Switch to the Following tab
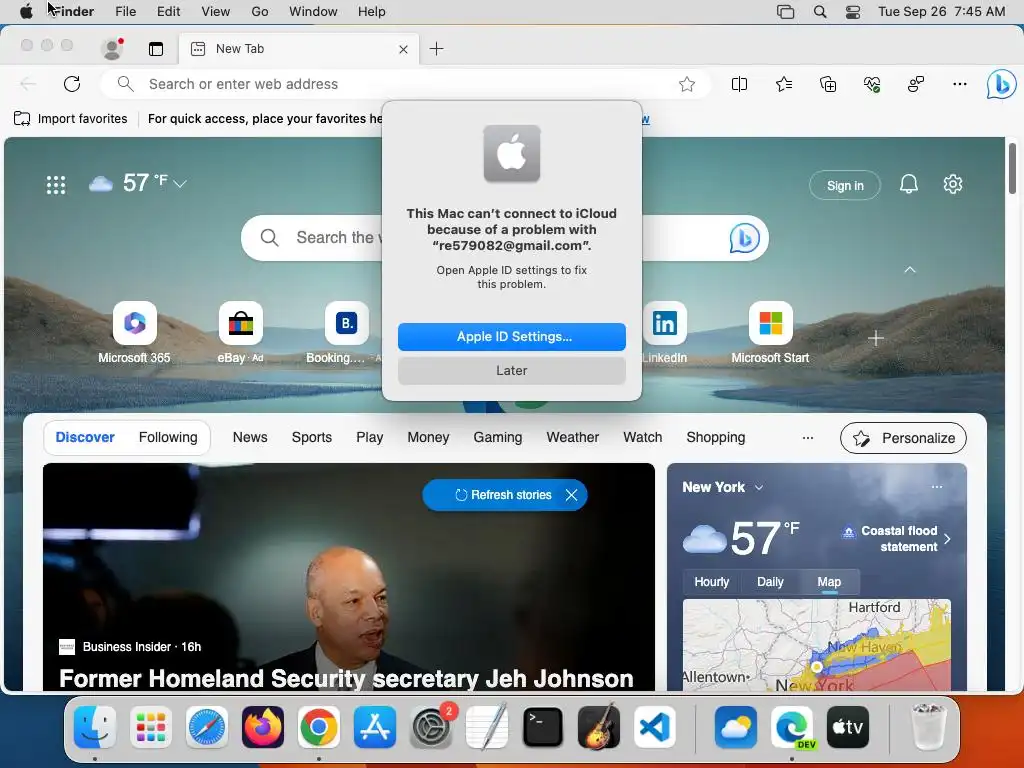The image size is (1024, 768). [168, 438]
